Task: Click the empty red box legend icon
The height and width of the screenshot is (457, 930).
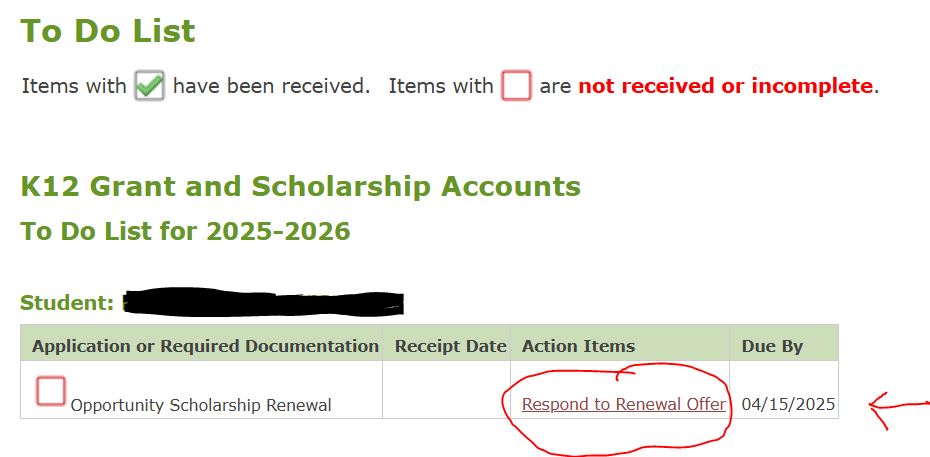Action: [x=516, y=87]
